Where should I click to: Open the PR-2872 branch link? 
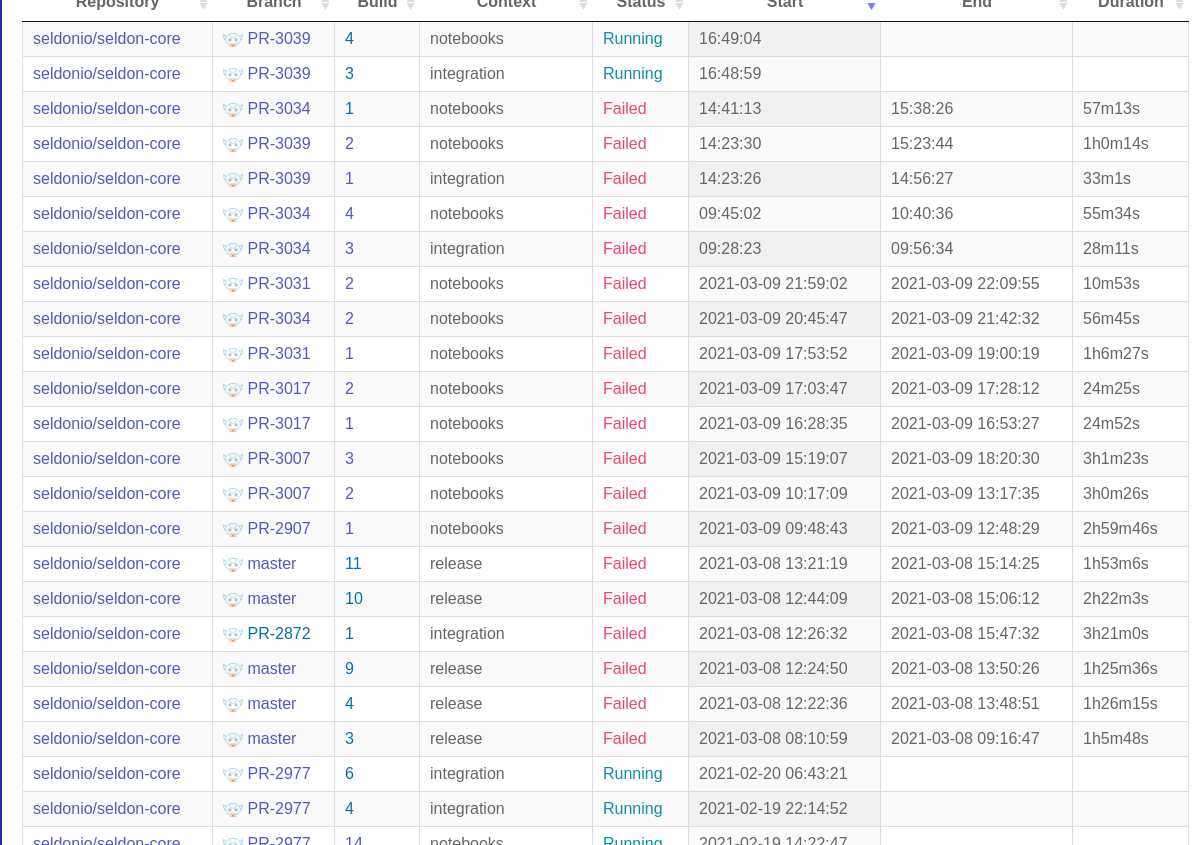pos(279,634)
